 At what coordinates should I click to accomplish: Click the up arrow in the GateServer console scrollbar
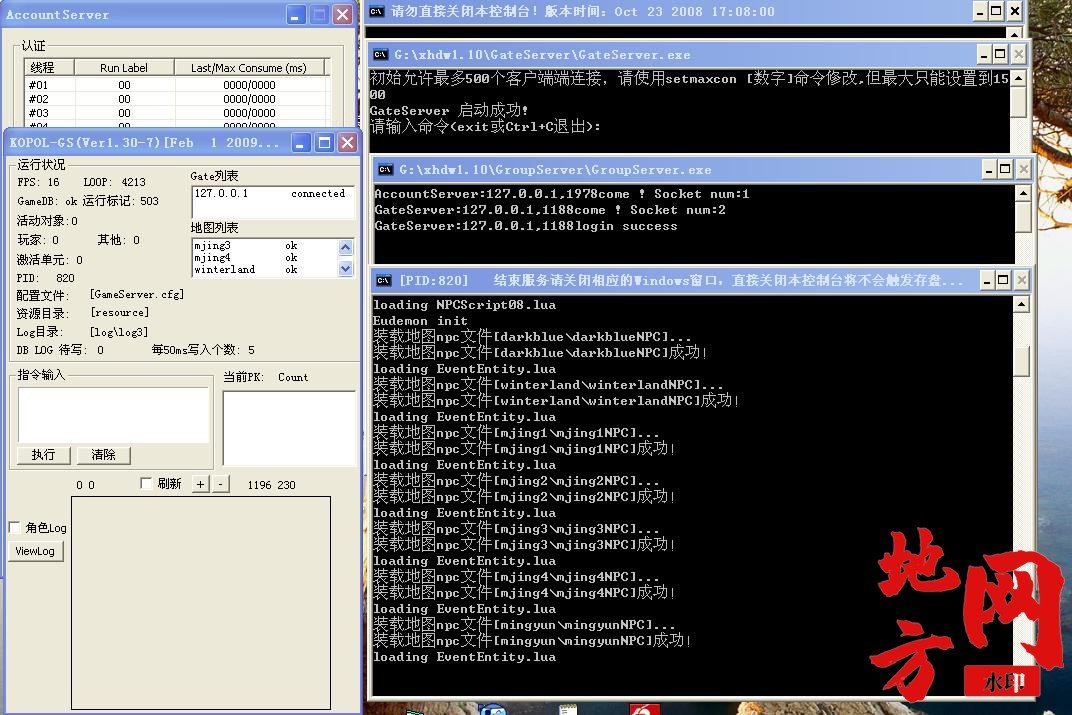coord(1019,78)
